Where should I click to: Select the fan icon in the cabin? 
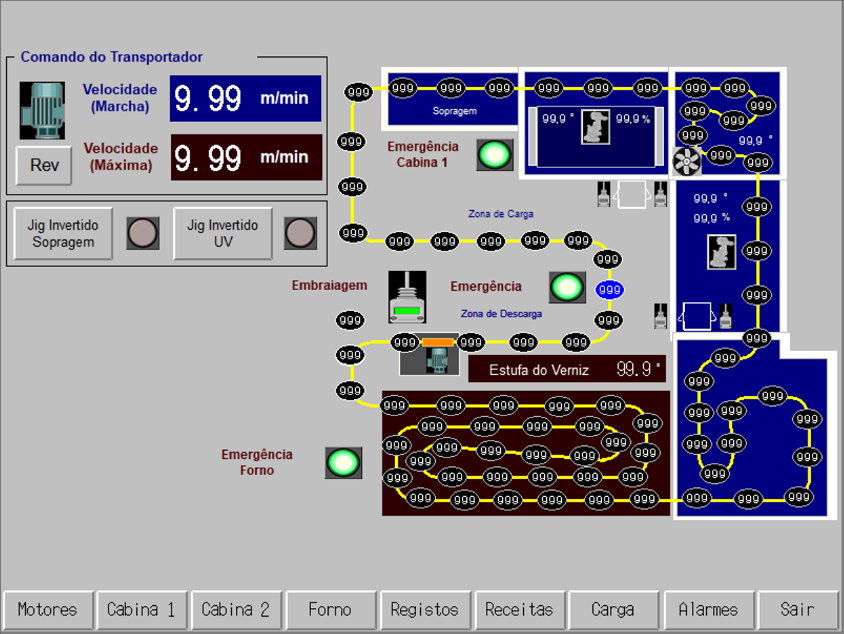point(688,162)
